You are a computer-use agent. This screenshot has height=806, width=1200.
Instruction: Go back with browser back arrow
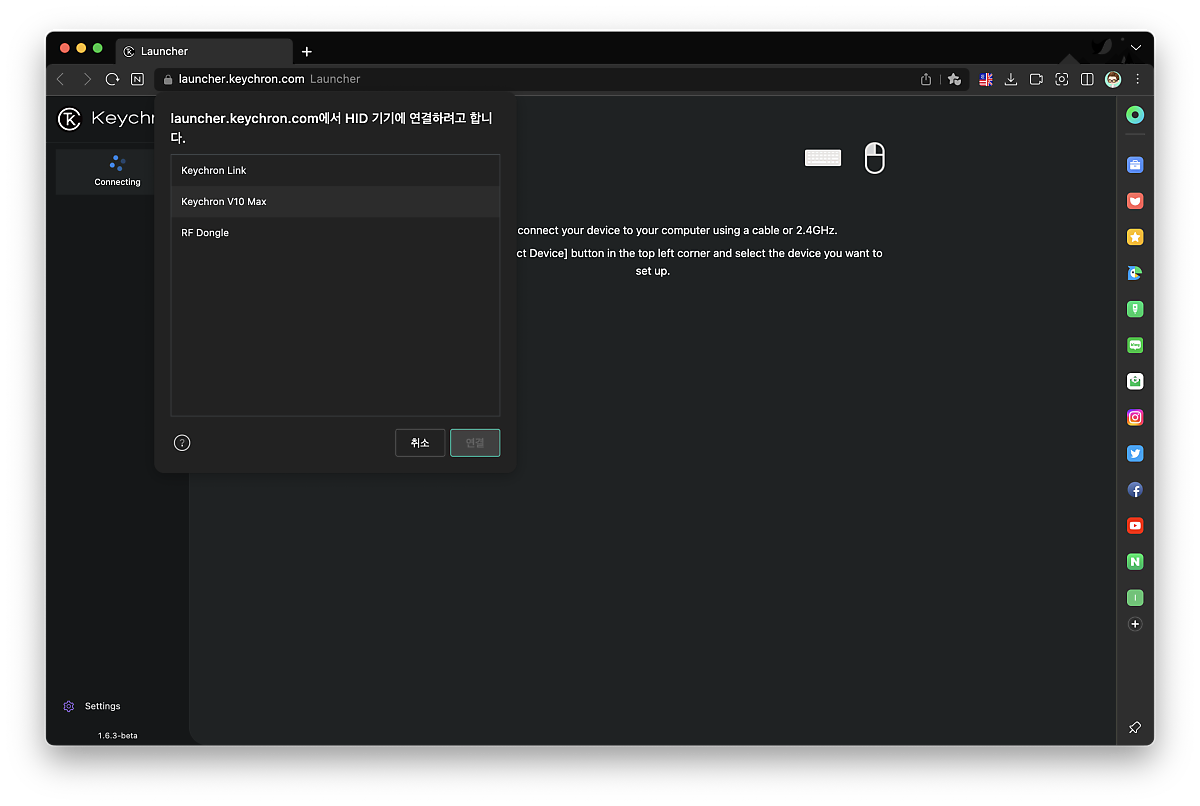click(x=61, y=79)
